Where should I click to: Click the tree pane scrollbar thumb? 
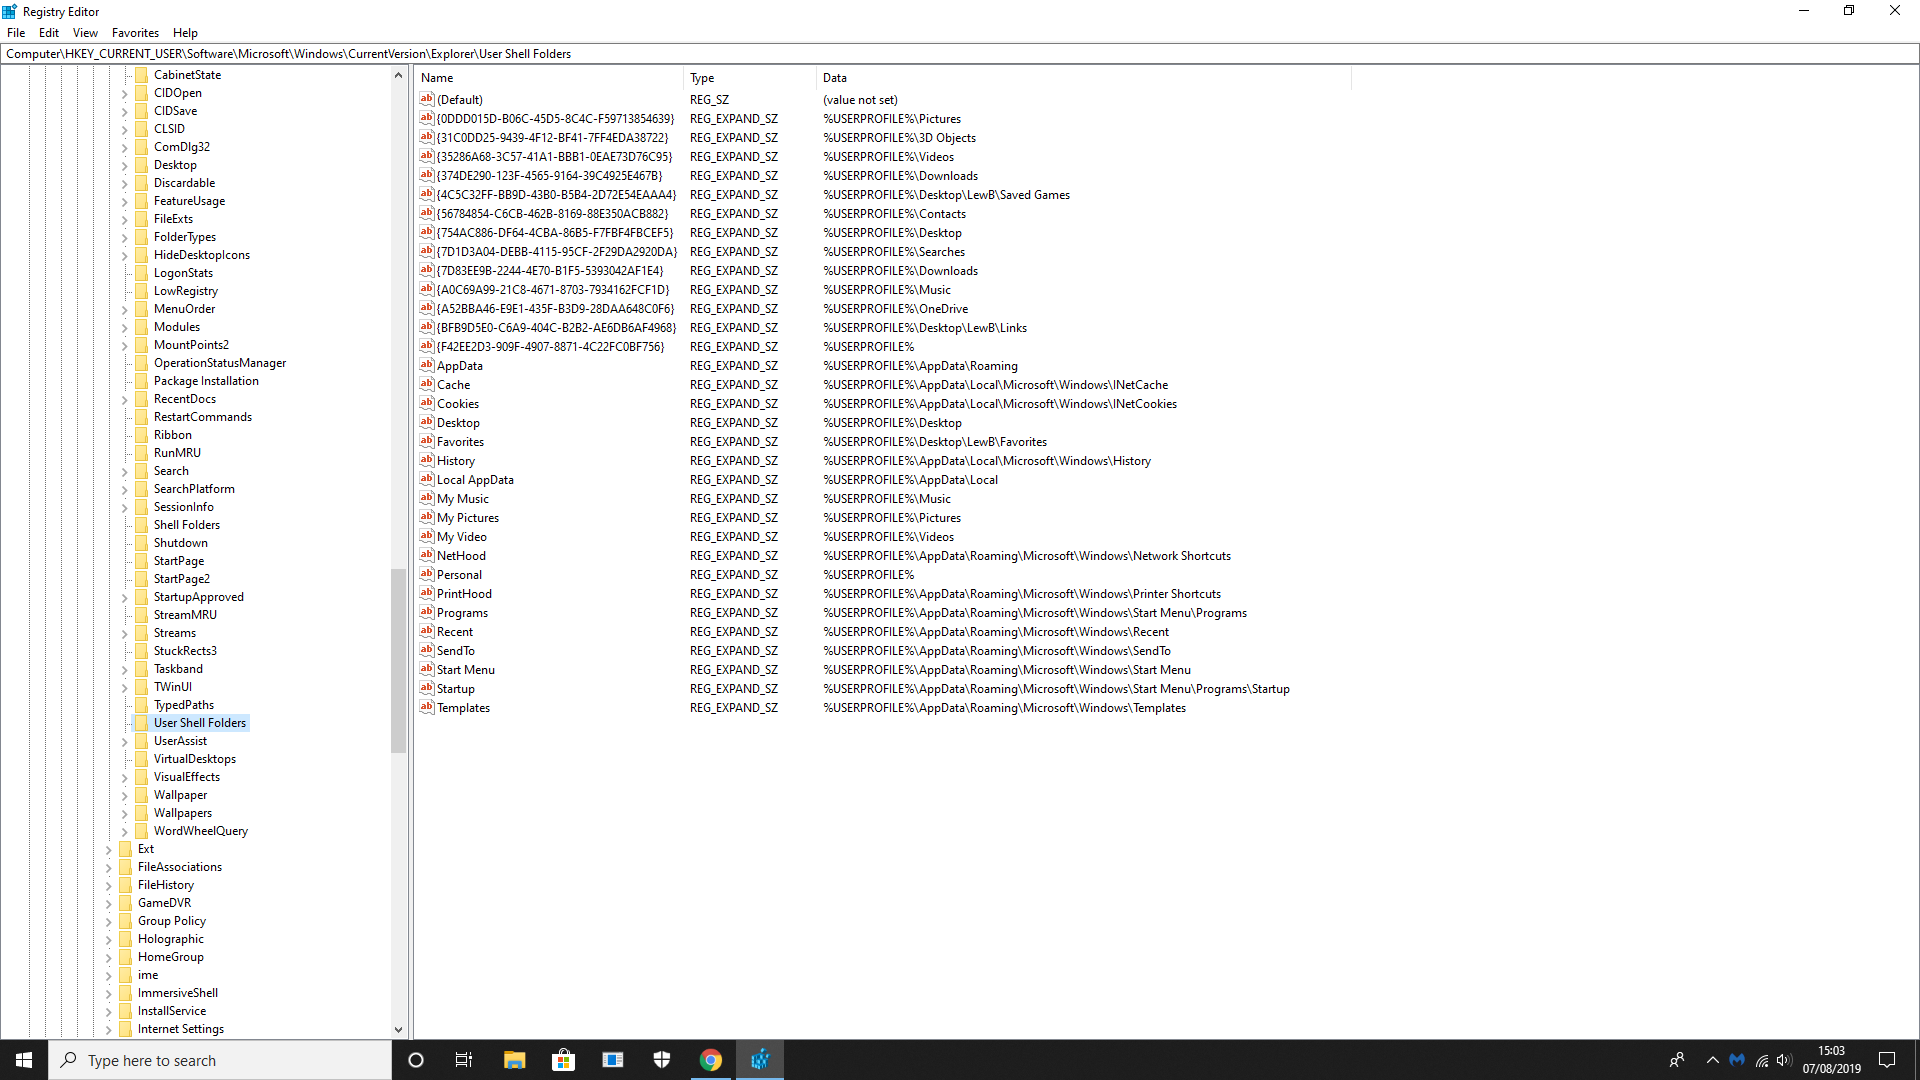(x=398, y=660)
